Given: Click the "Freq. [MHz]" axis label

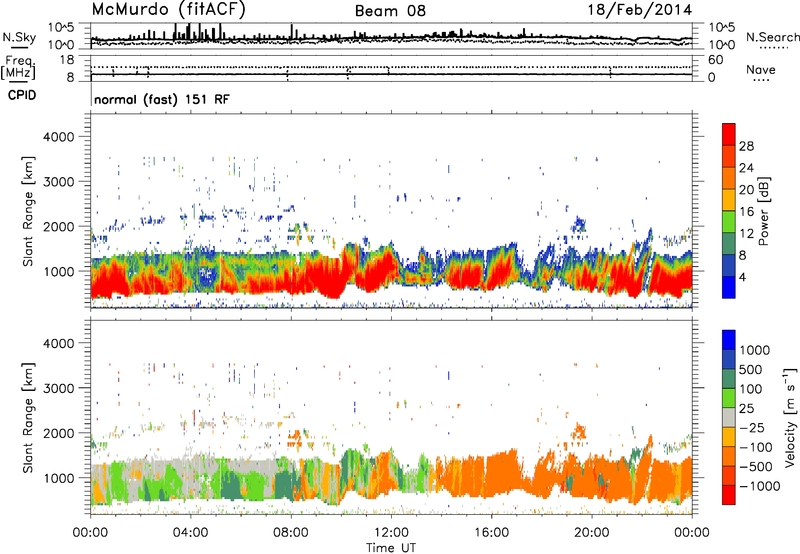Looking at the screenshot, I should tap(19, 67).
